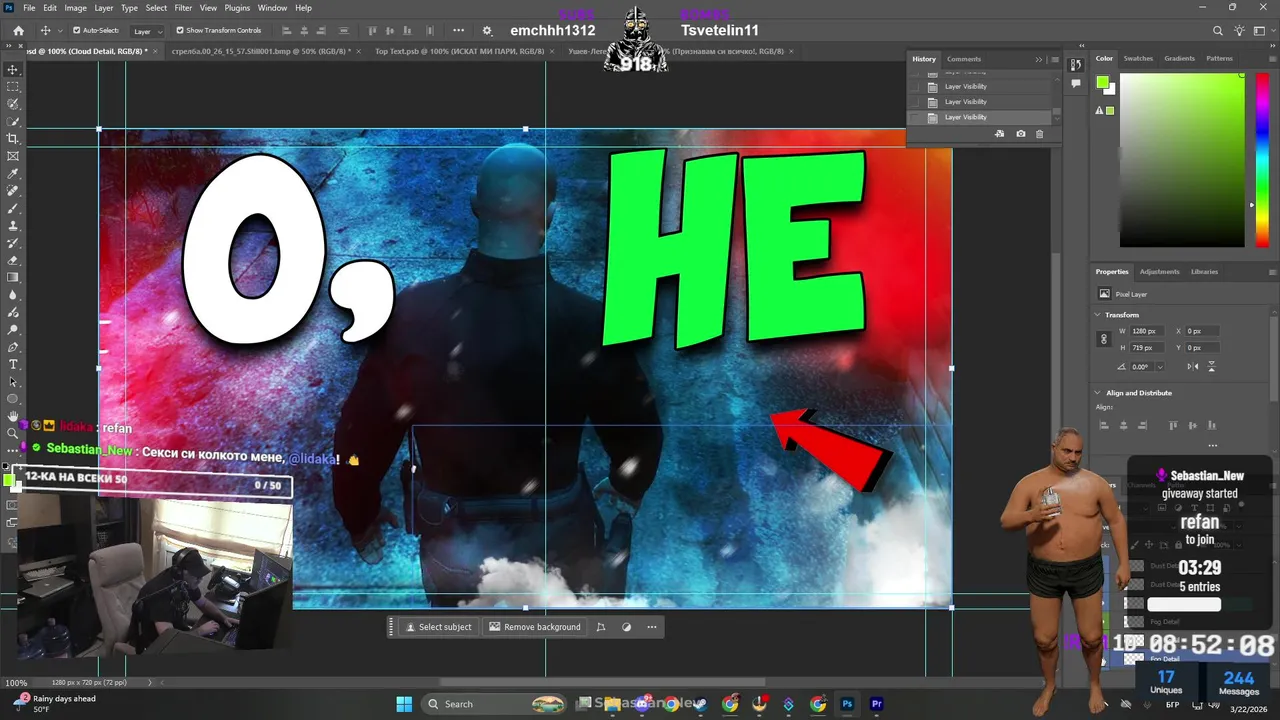The width and height of the screenshot is (1280, 720).
Task: Switch to the Adjustments tab
Action: [1160, 271]
